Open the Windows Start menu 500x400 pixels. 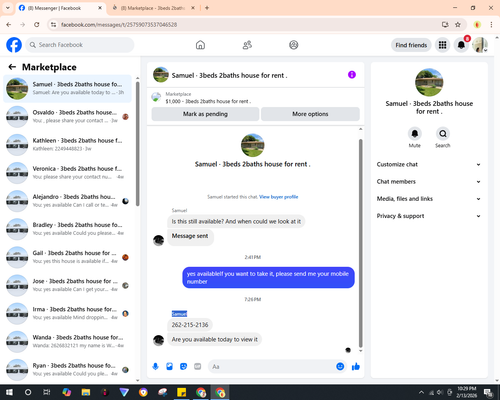[9, 392]
